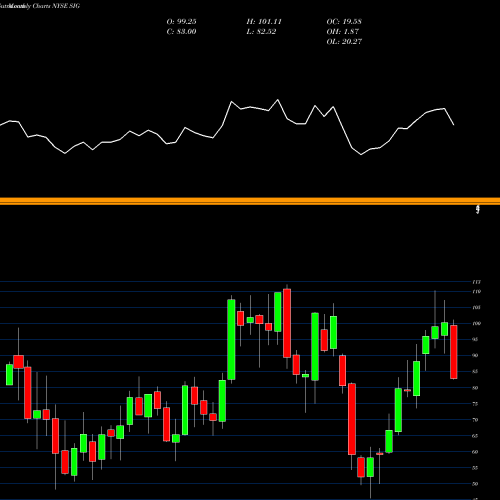Click the 95 price axis label
This screenshot has width=500, height=500.
point(475,339)
